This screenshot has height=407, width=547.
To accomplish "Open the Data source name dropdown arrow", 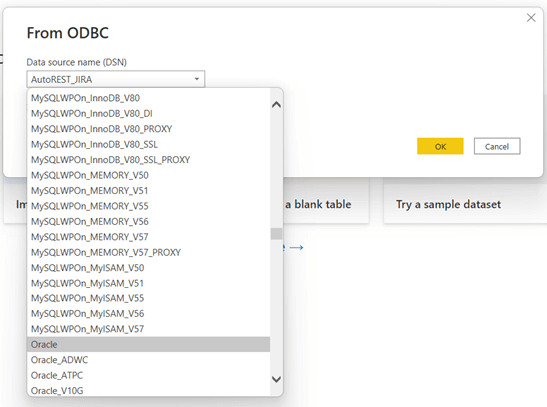I will pyautogui.click(x=197, y=79).
